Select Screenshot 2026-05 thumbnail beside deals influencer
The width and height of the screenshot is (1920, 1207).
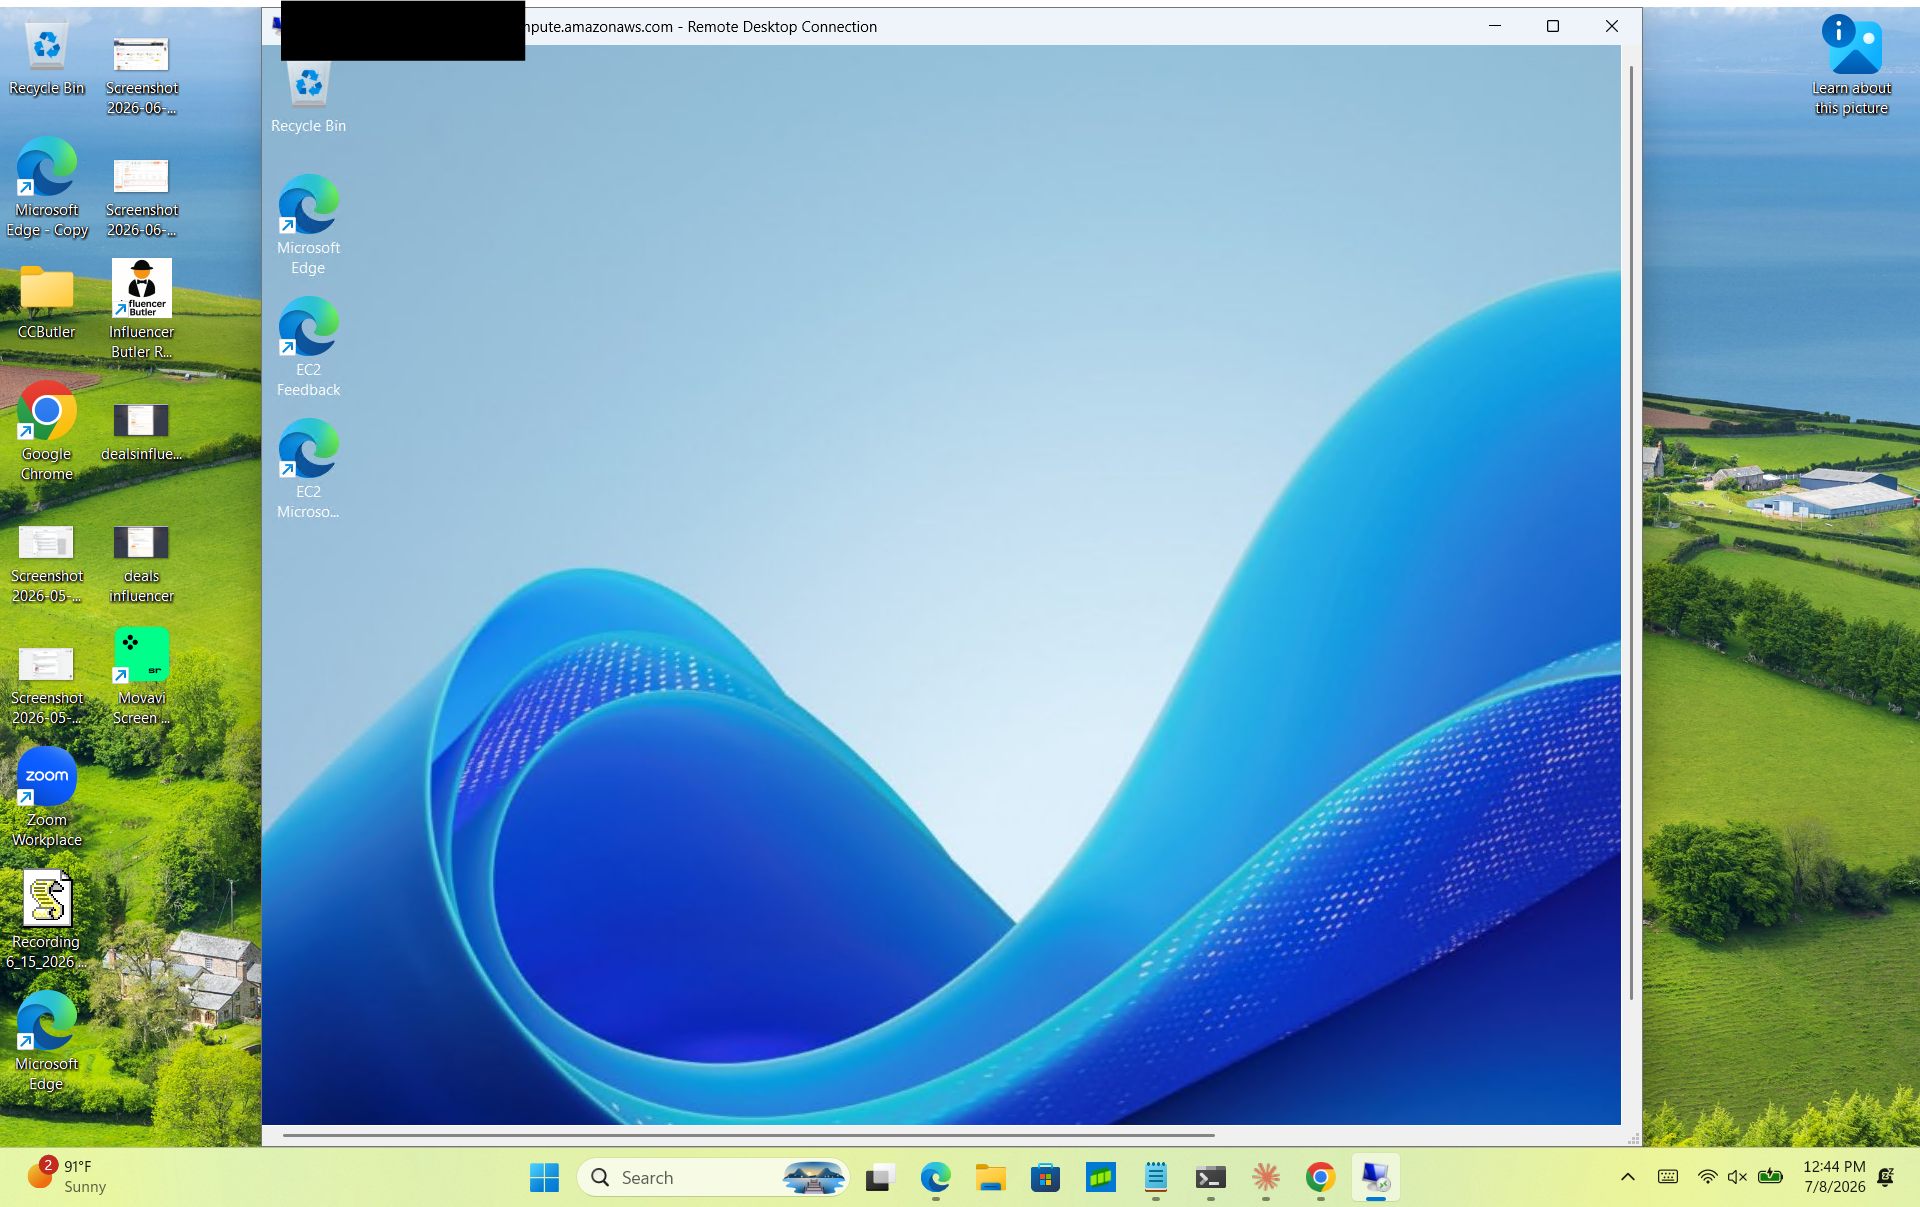(x=46, y=564)
